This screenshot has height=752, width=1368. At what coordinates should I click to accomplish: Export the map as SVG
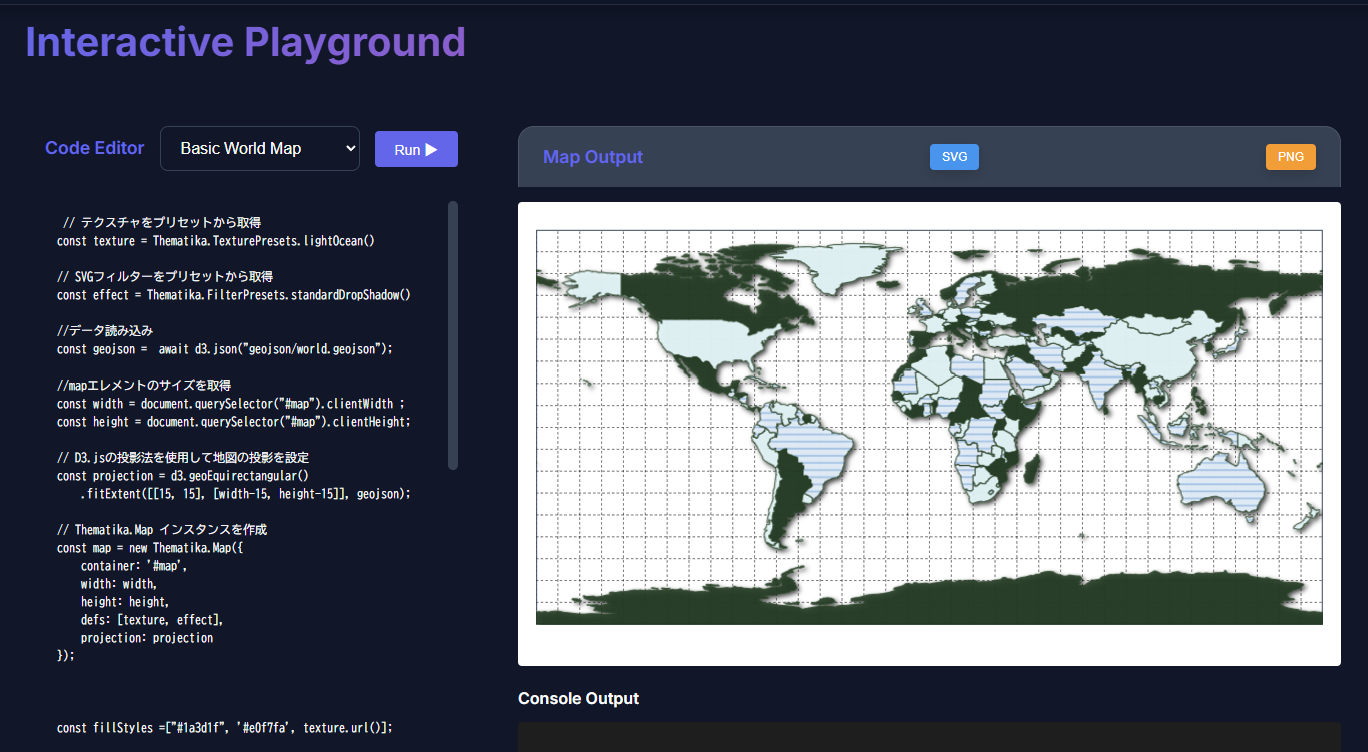(954, 157)
